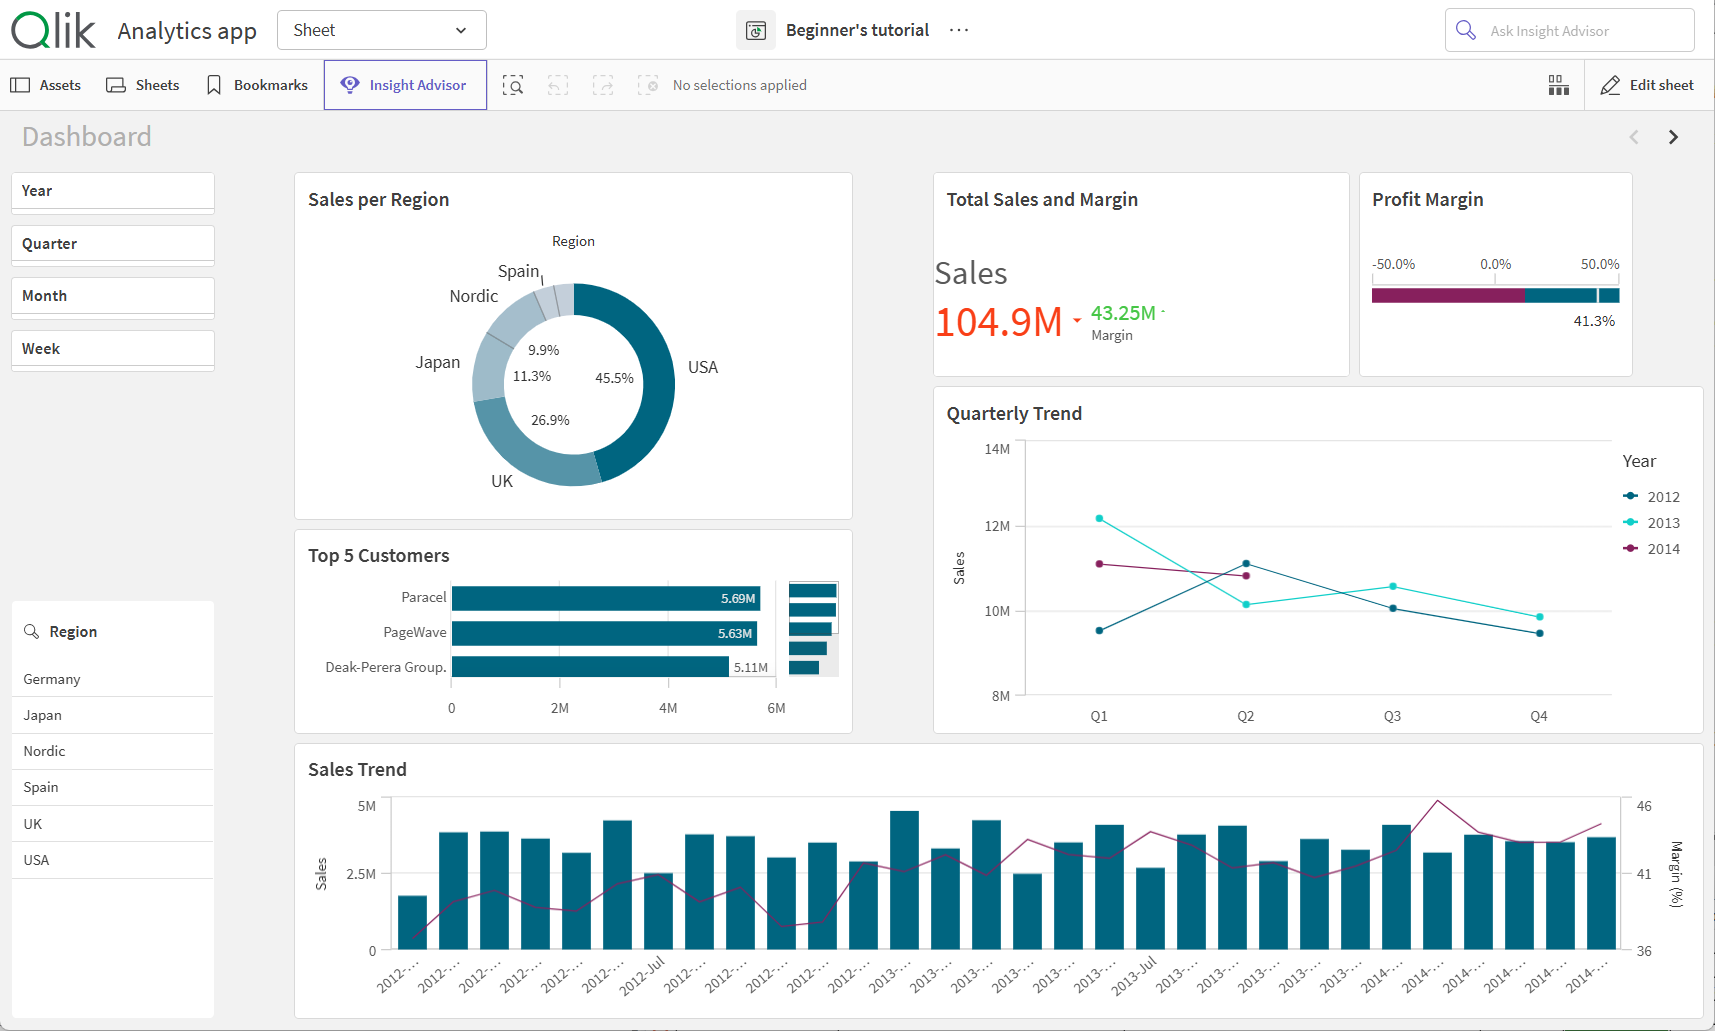Expand the Year filter pane
Image resolution: width=1715 pixels, height=1031 pixels.
pos(112,190)
